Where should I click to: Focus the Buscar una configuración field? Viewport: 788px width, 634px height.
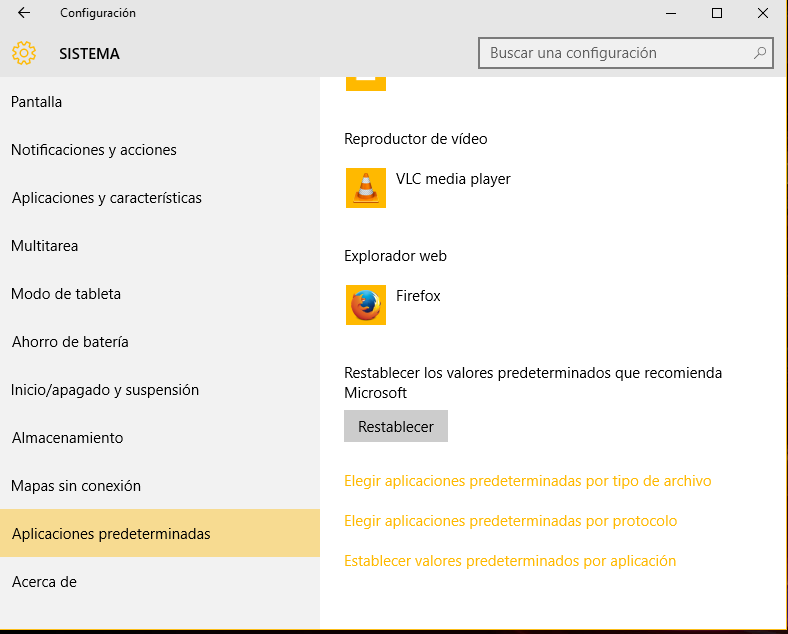click(626, 53)
